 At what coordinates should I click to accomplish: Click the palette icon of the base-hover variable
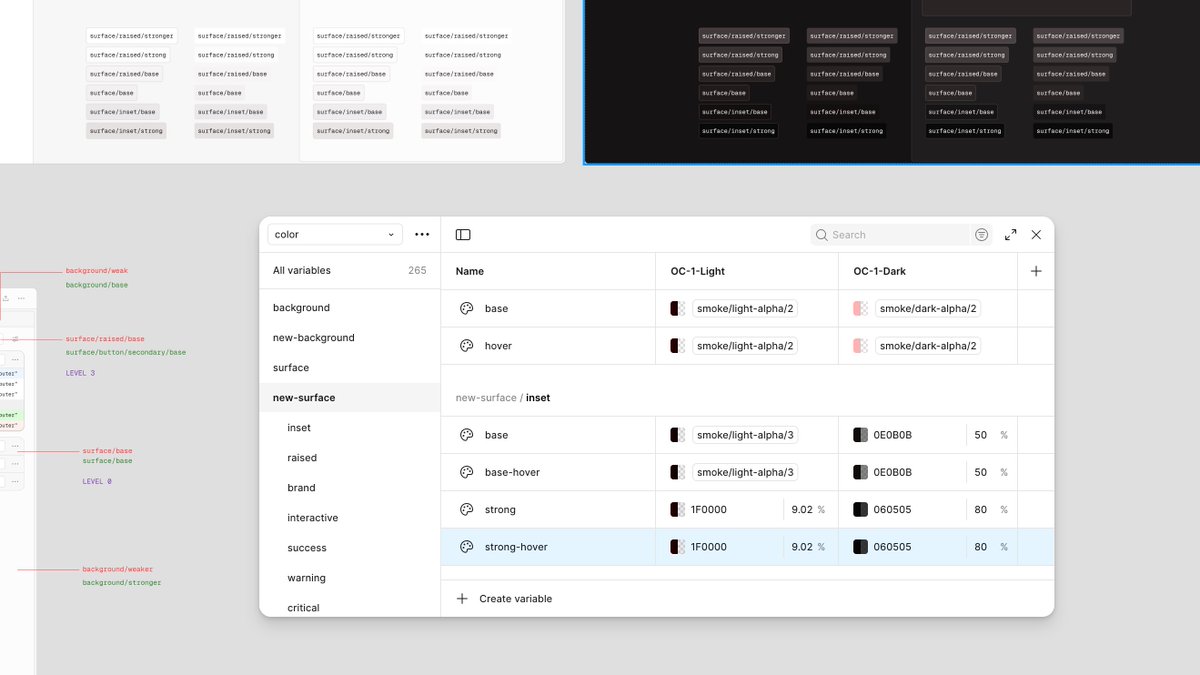466,472
